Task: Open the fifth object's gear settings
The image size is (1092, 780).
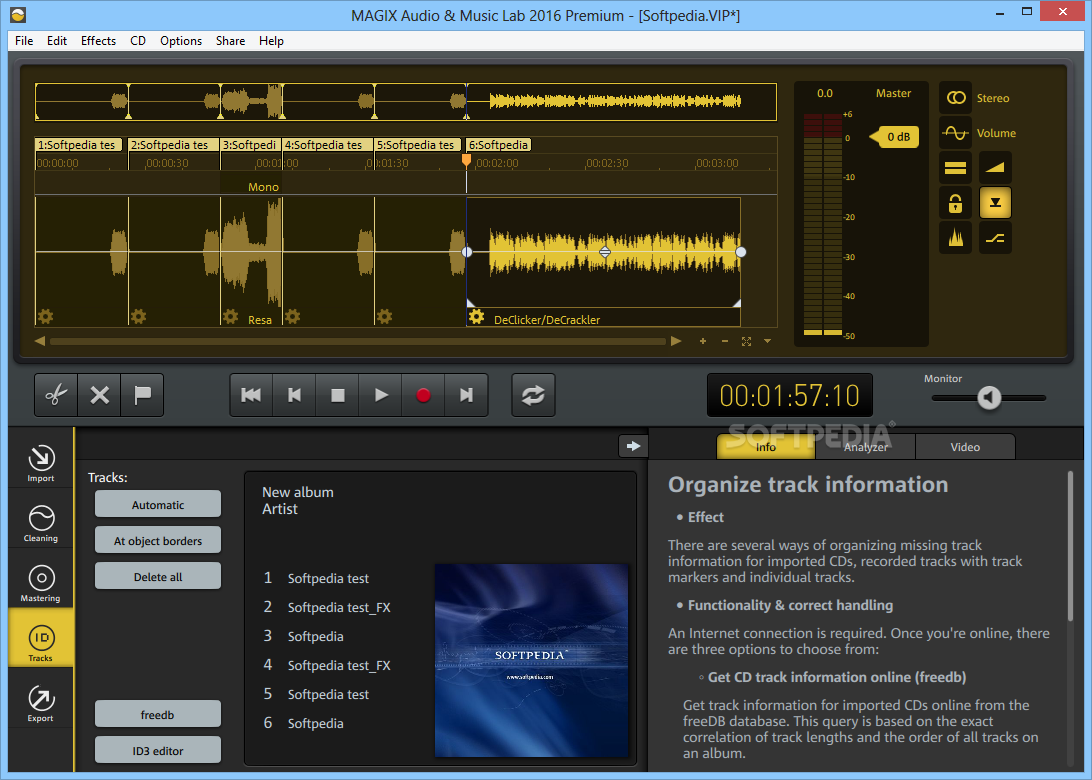Action: [384, 318]
